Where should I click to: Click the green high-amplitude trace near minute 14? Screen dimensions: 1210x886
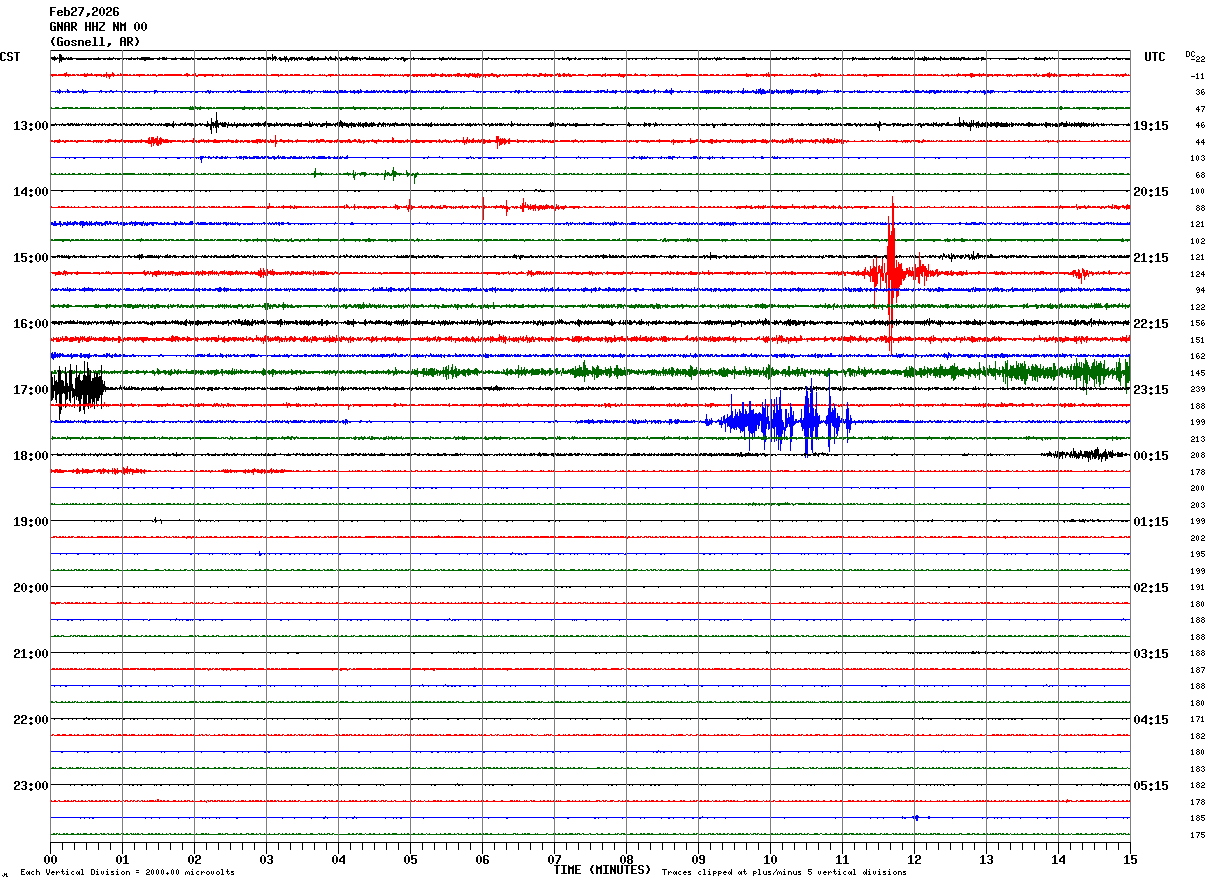(x=1065, y=373)
